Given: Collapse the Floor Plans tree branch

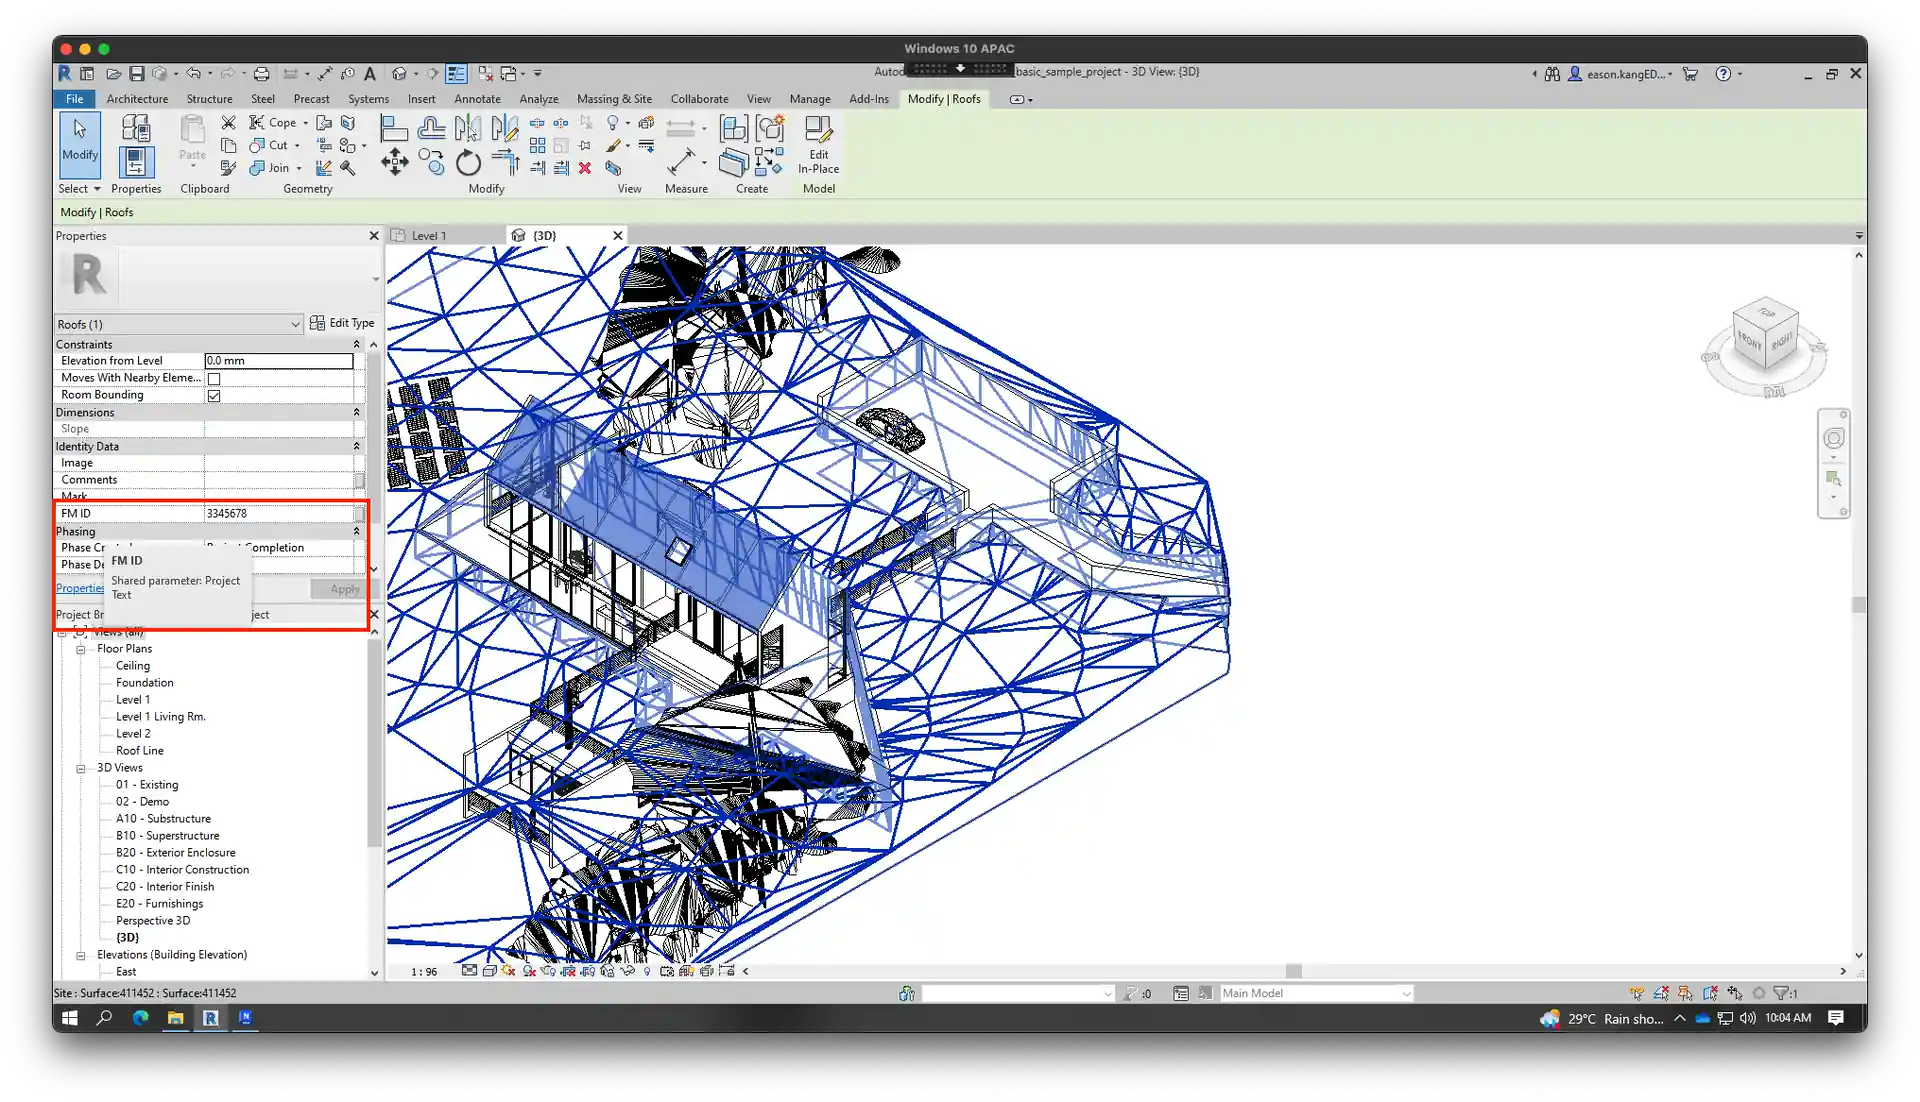Looking at the screenshot, I should tap(81, 649).
